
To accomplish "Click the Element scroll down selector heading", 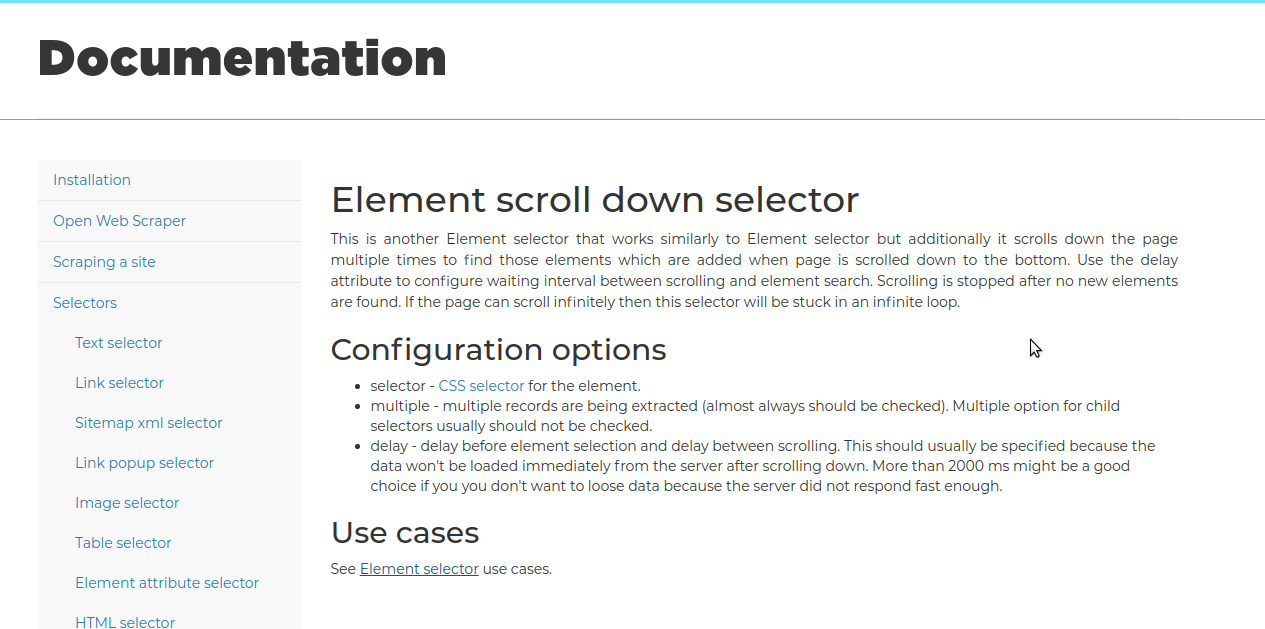I will click(x=594, y=200).
